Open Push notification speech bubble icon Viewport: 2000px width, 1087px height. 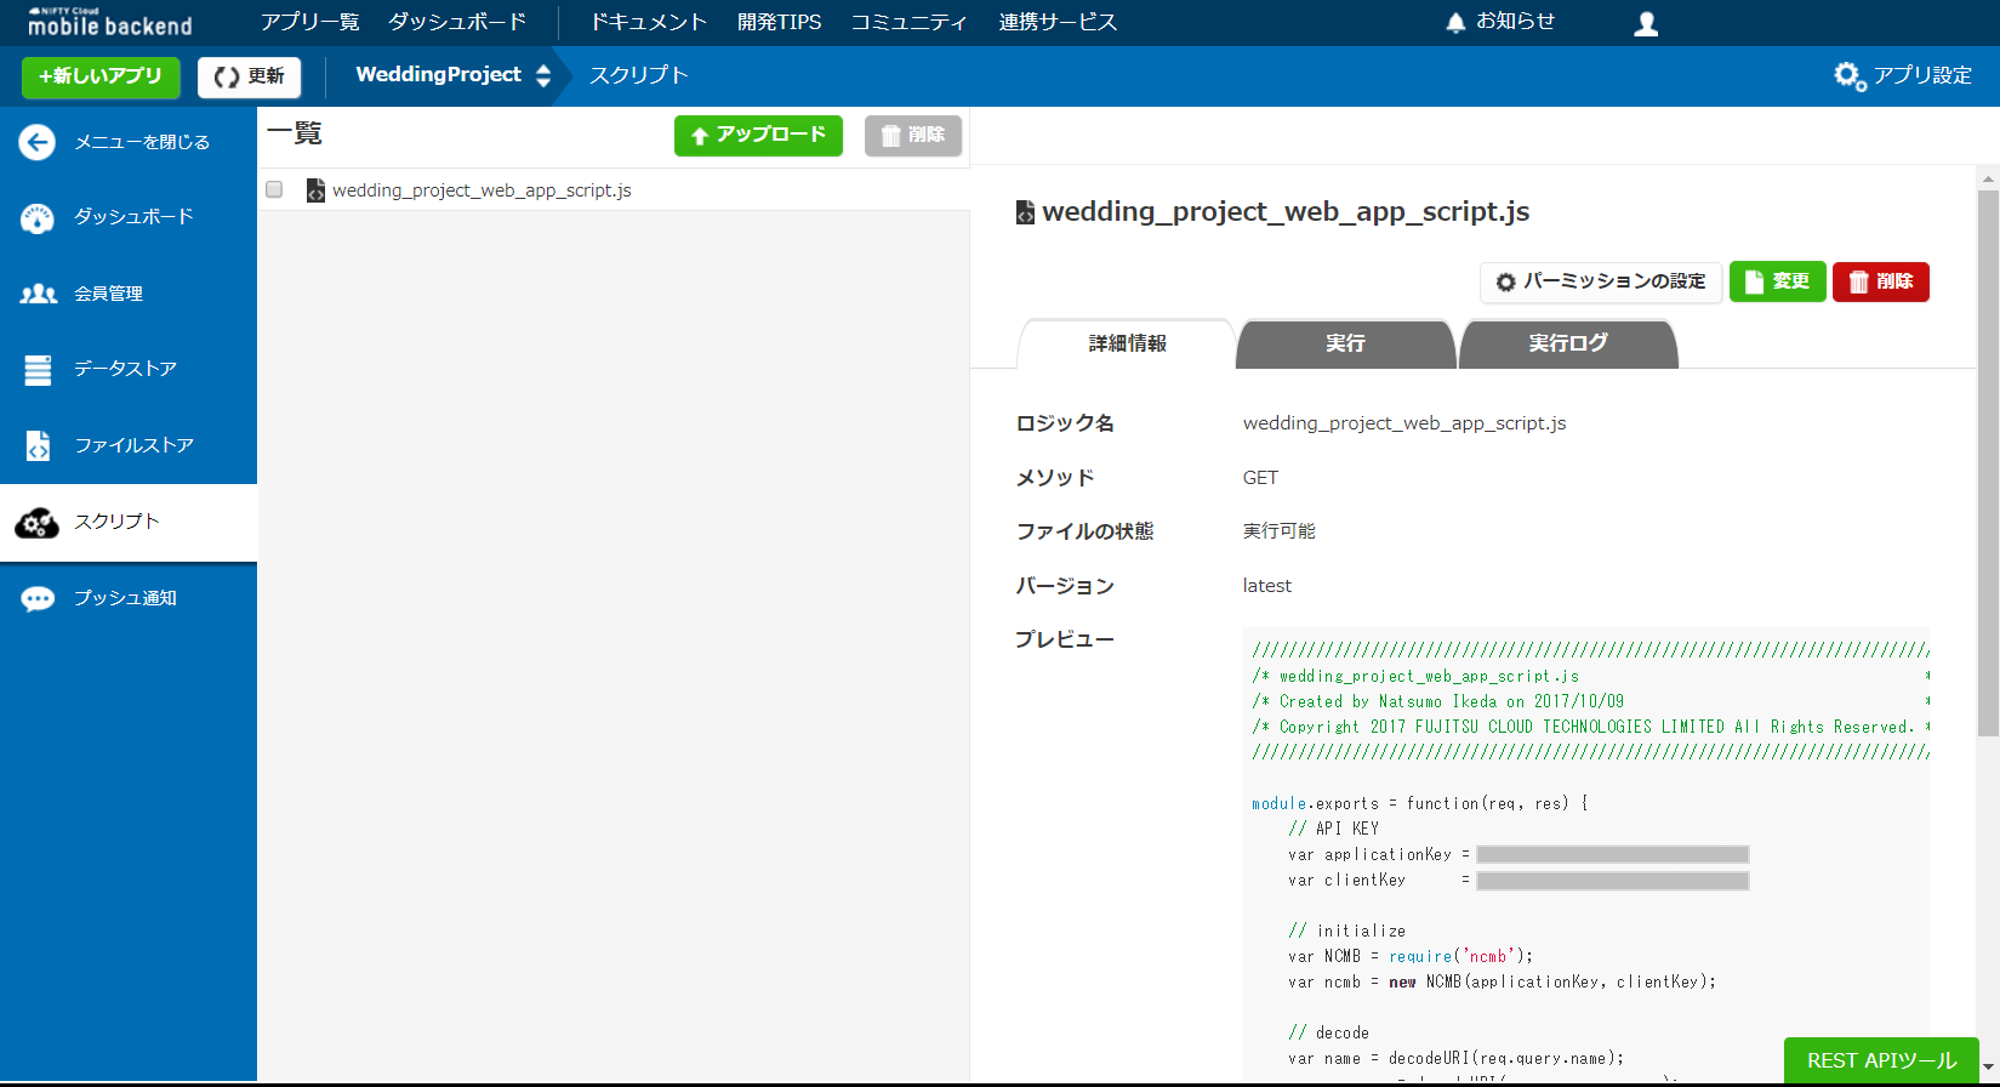(37, 599)
